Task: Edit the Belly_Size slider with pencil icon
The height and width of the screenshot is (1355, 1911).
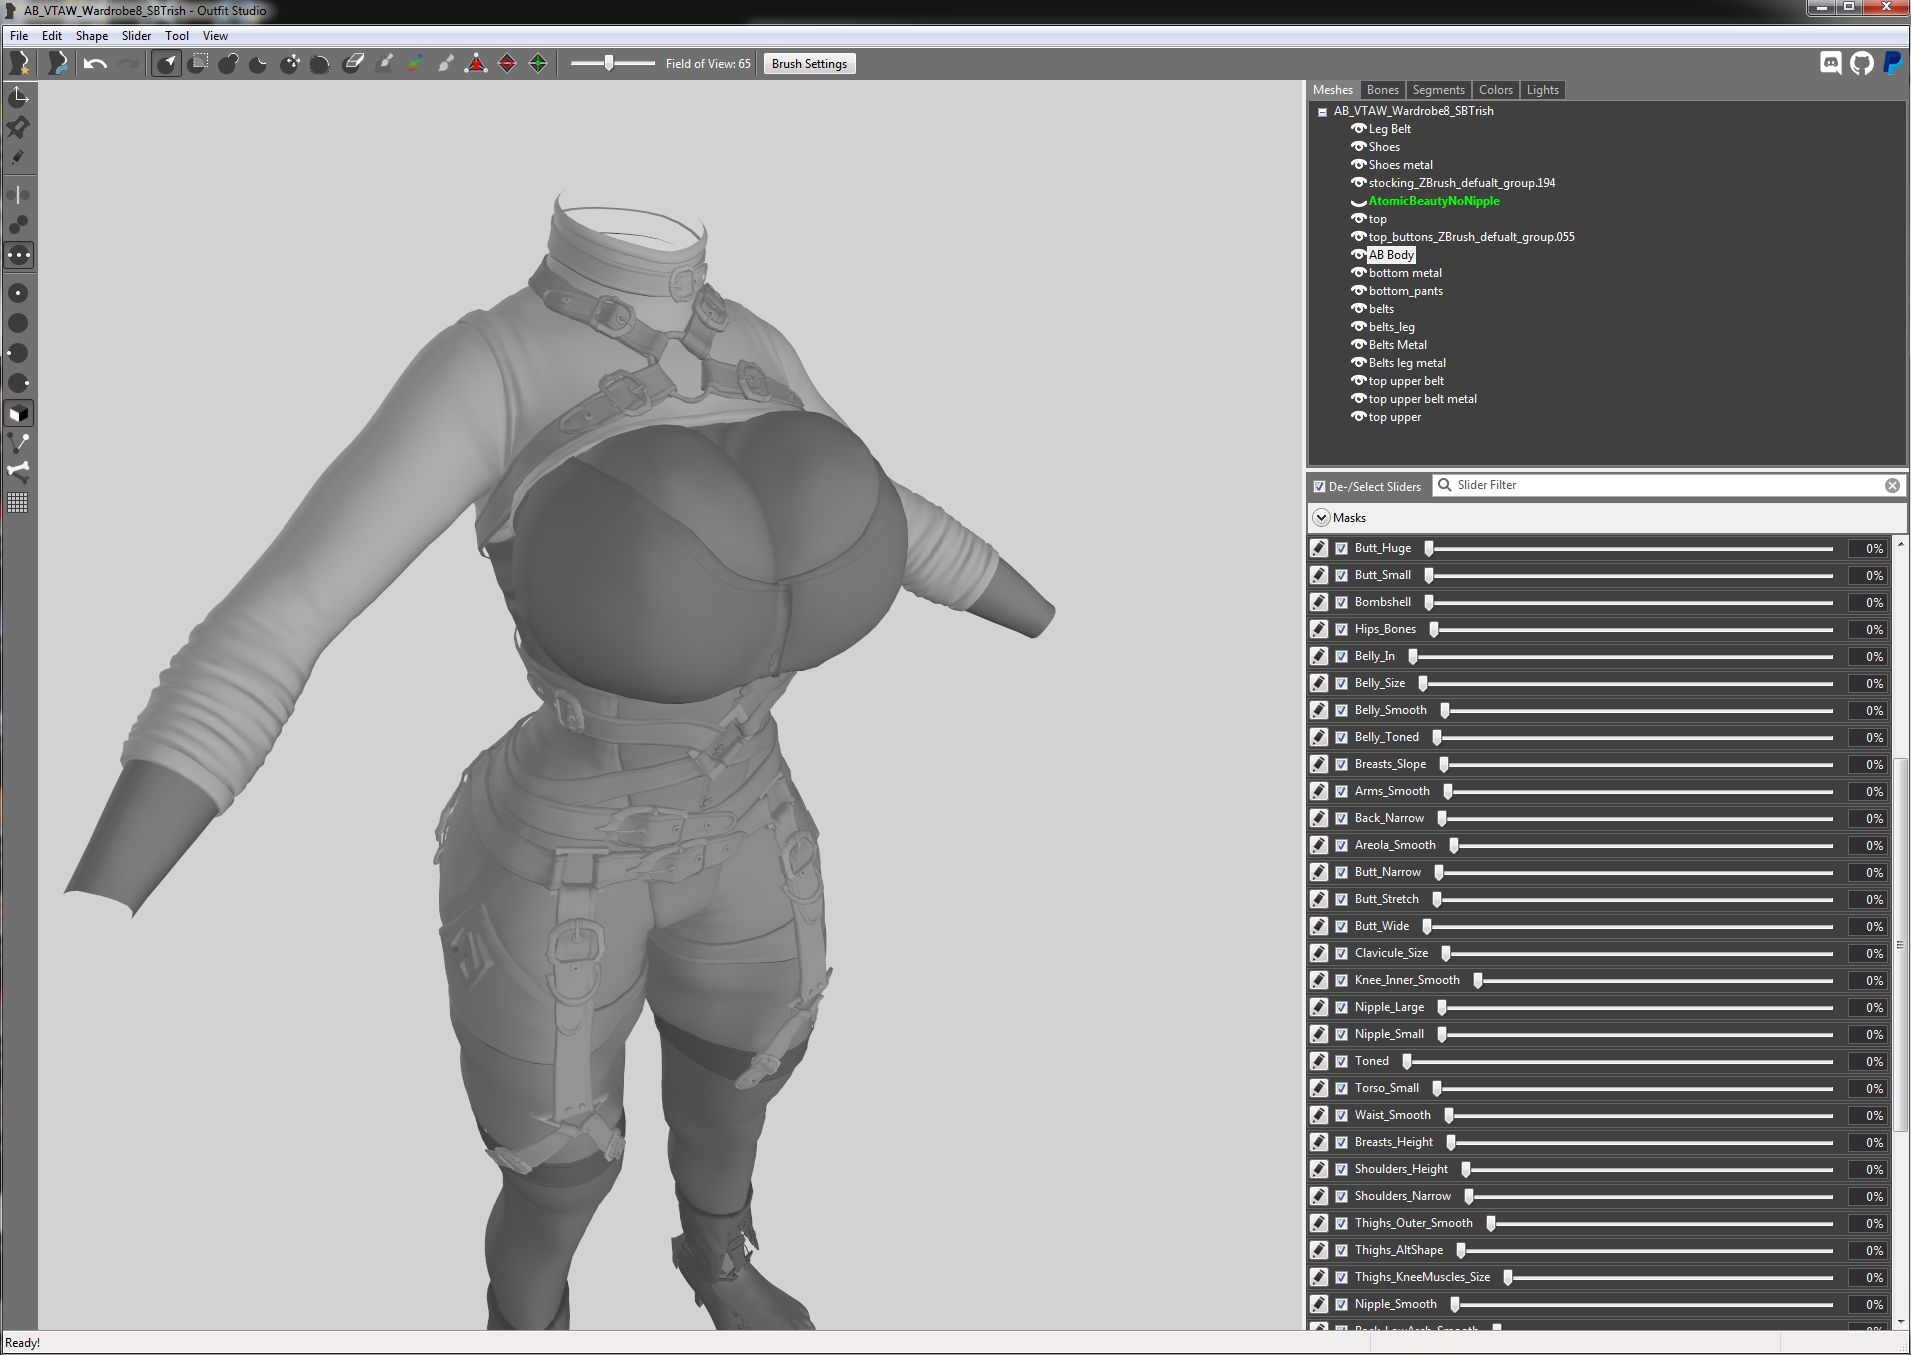Action: click(1319, 683)
